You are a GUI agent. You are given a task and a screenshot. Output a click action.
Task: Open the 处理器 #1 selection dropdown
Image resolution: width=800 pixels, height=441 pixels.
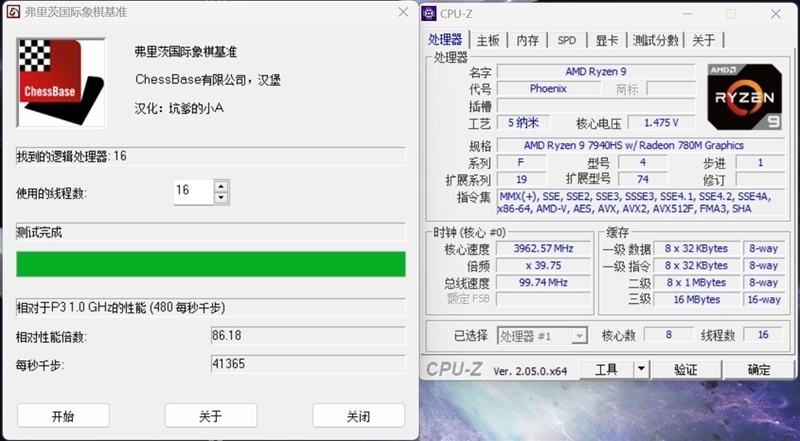click(542, 336)
